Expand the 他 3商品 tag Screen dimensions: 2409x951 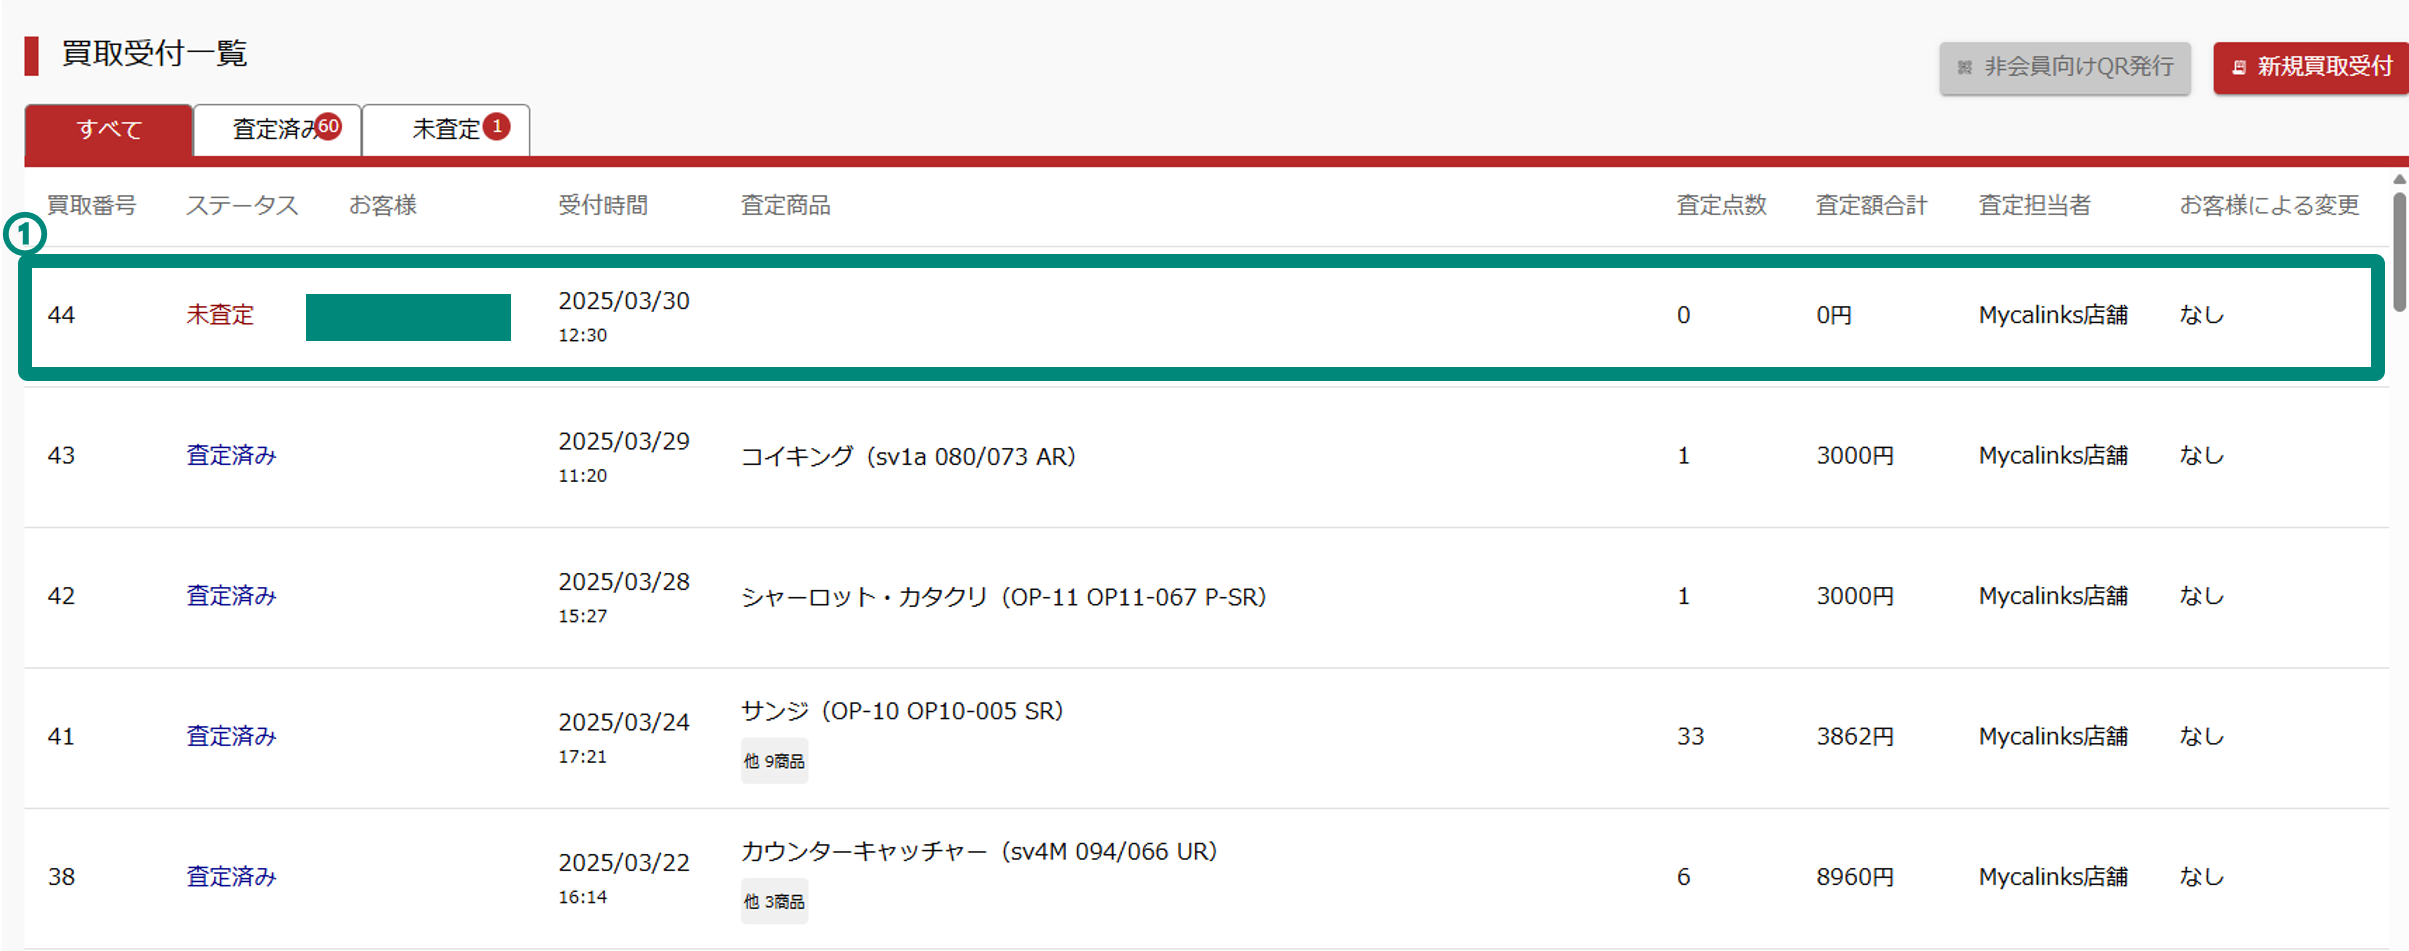(774, 901)
